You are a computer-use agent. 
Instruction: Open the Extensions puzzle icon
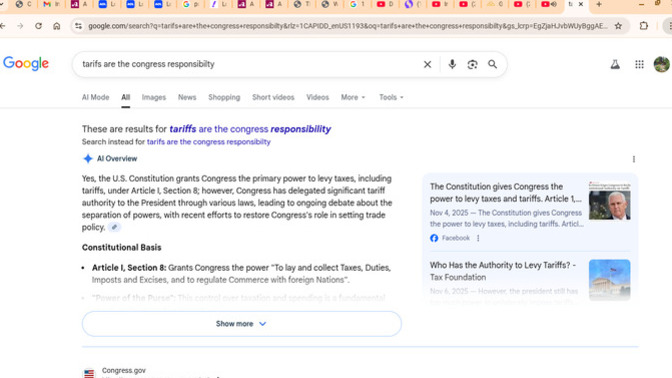coord(644,26)
